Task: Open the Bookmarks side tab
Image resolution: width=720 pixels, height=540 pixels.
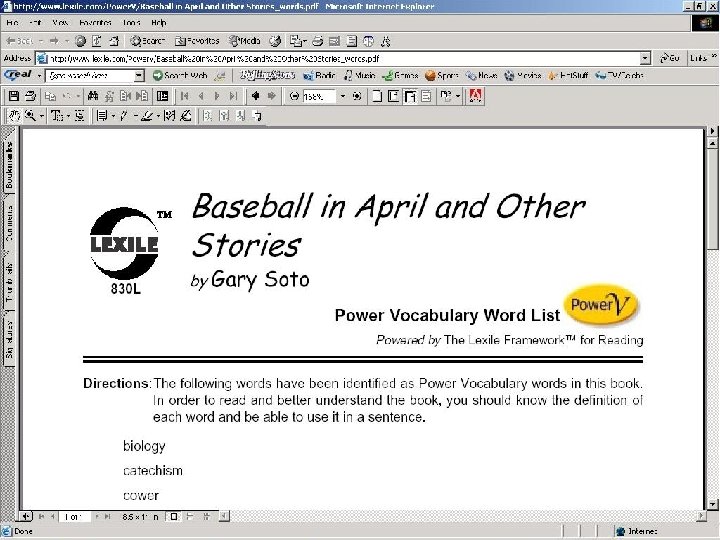Action: coord(9,164)
